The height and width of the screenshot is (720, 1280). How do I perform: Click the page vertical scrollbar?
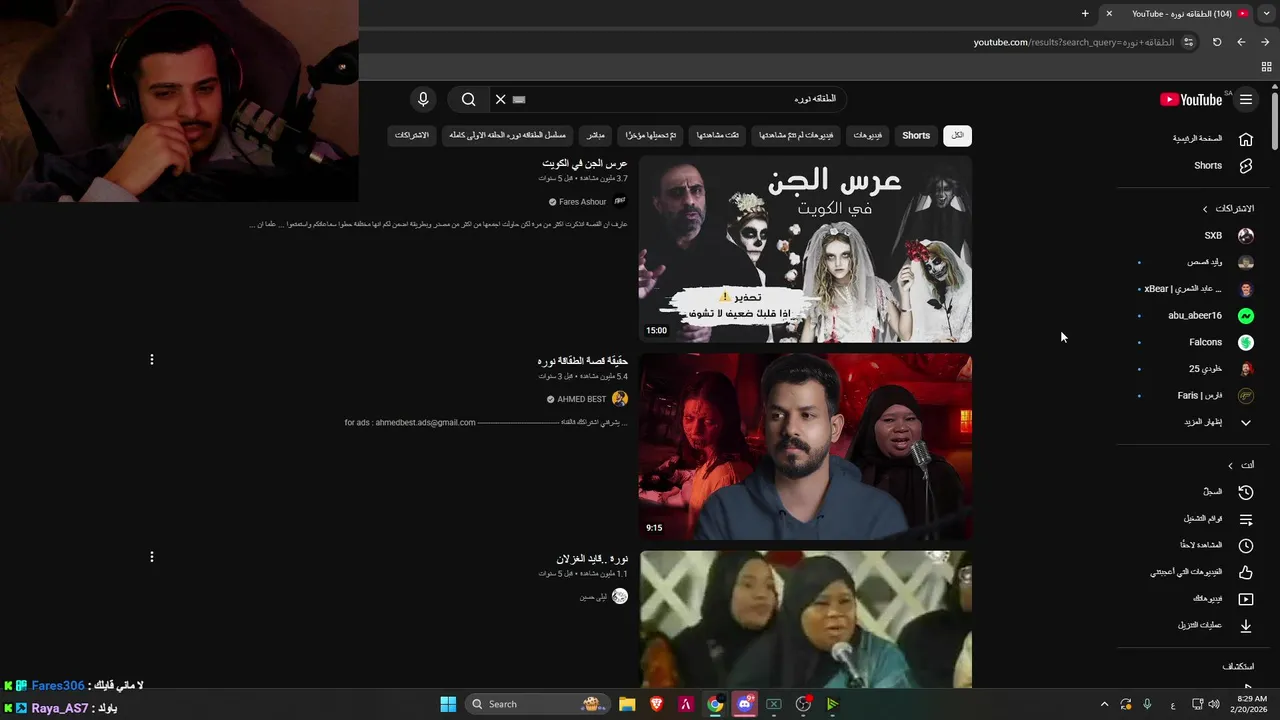[x=1275, y=122]
